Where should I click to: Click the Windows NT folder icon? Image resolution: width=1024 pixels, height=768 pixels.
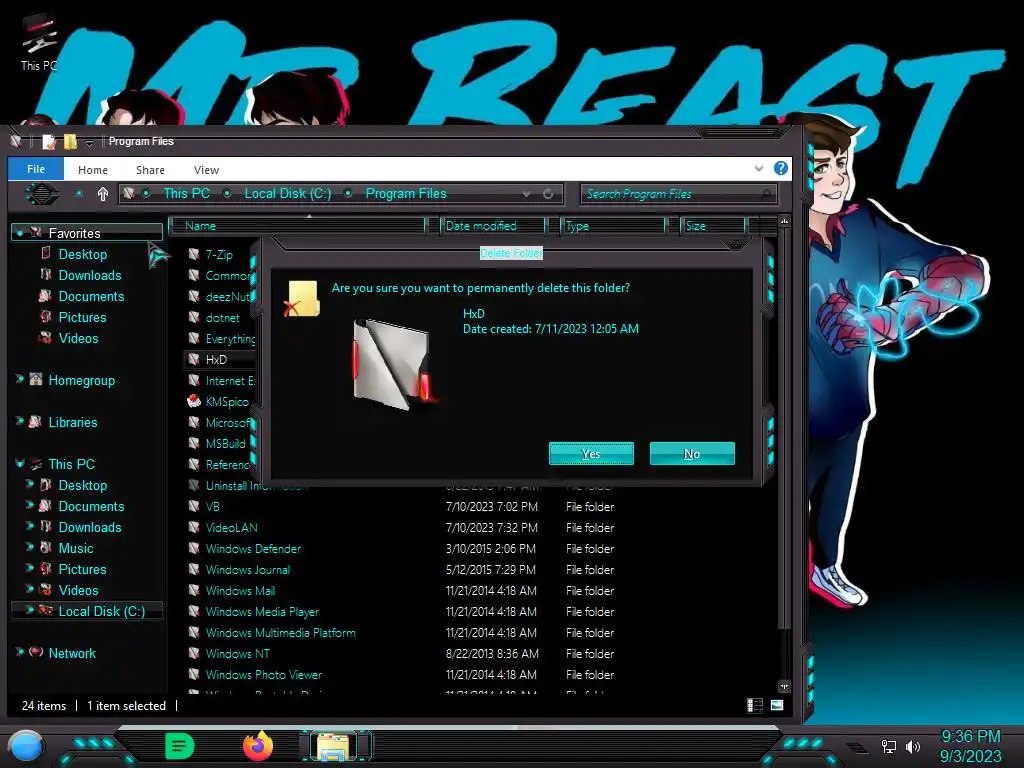pyautogui.click(x=194, y=653)
